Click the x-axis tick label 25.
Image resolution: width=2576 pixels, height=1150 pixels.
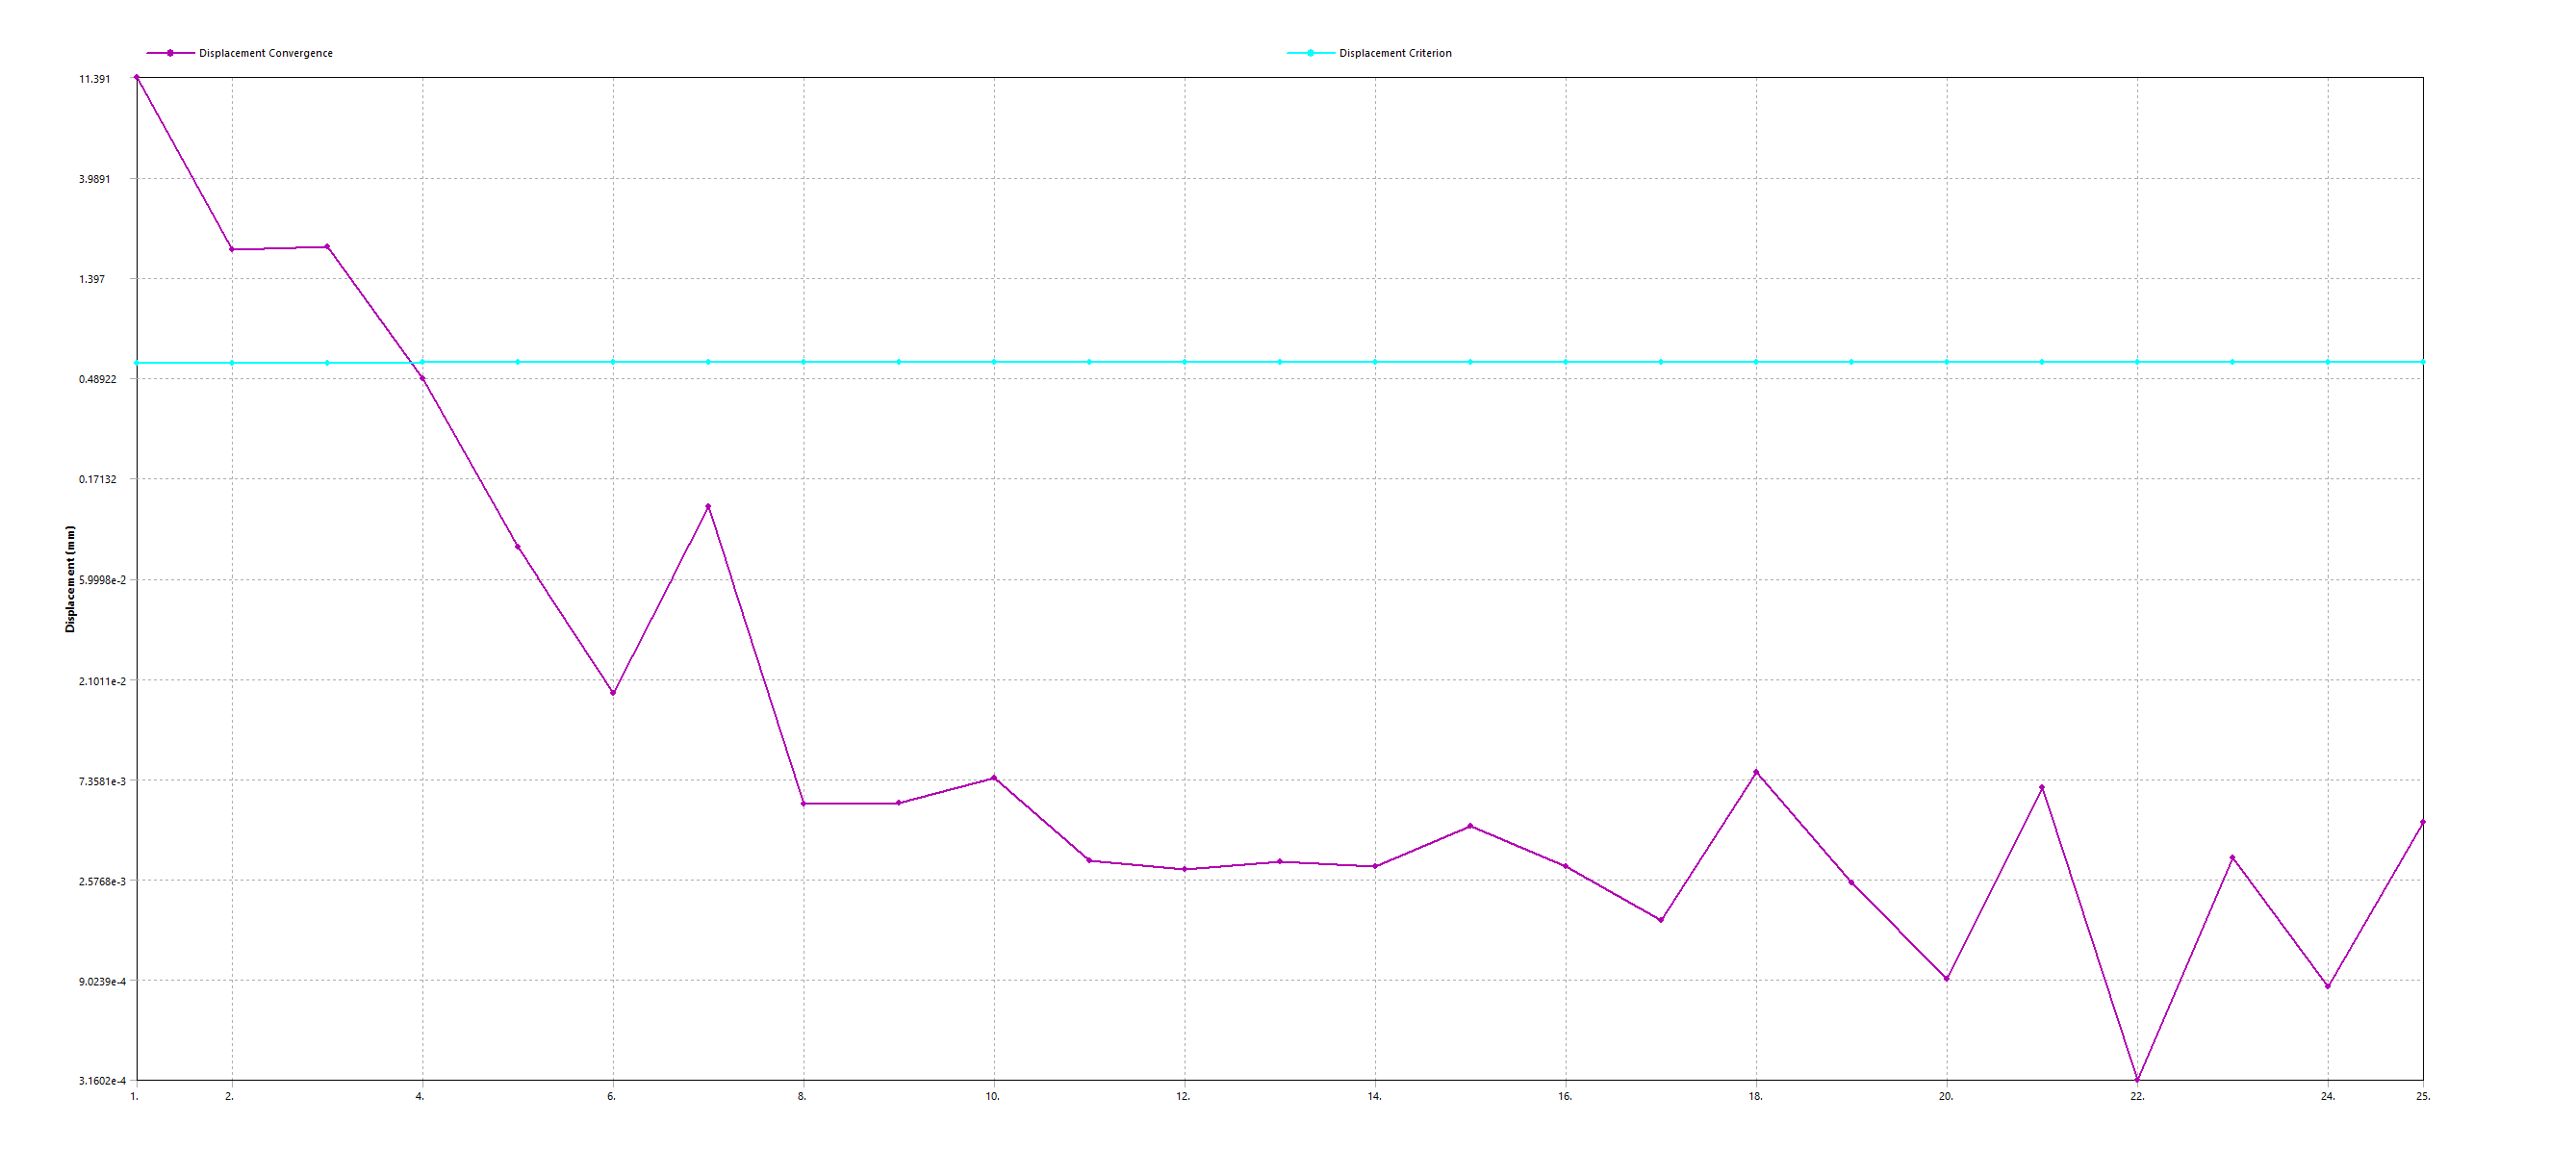[x=2422, y=1097]
